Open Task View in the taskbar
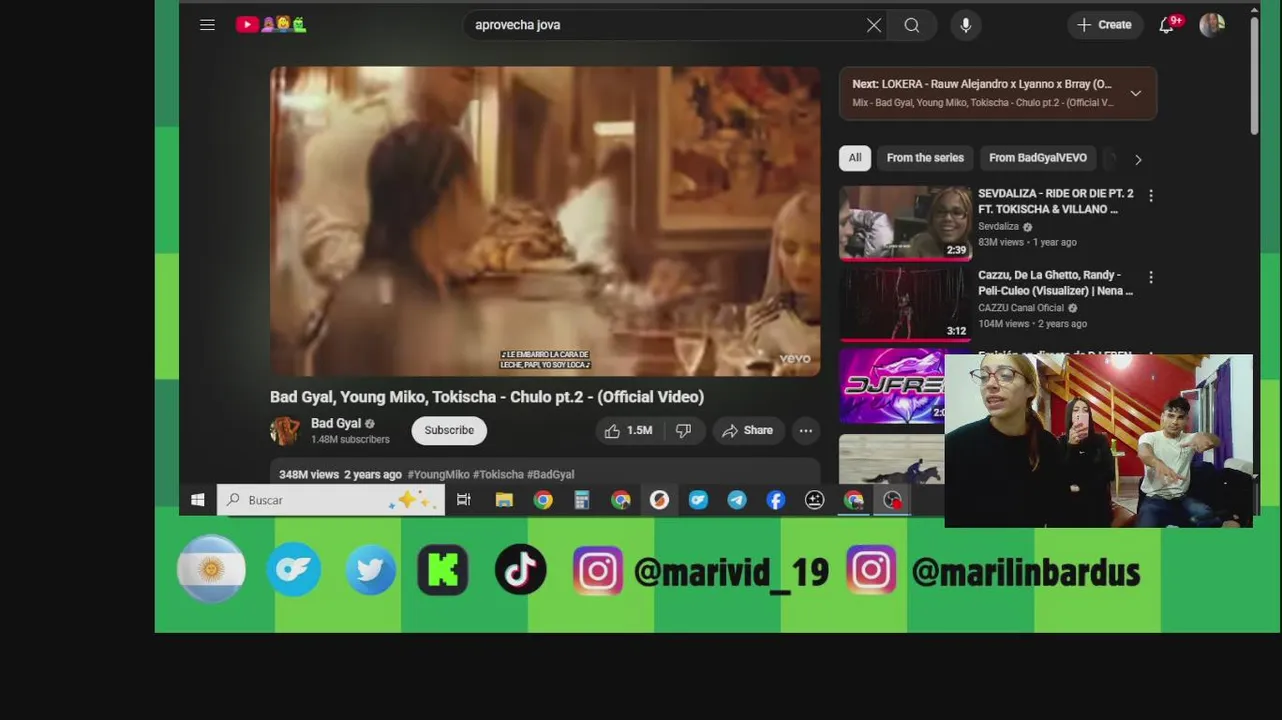 (x=464, y=500)
